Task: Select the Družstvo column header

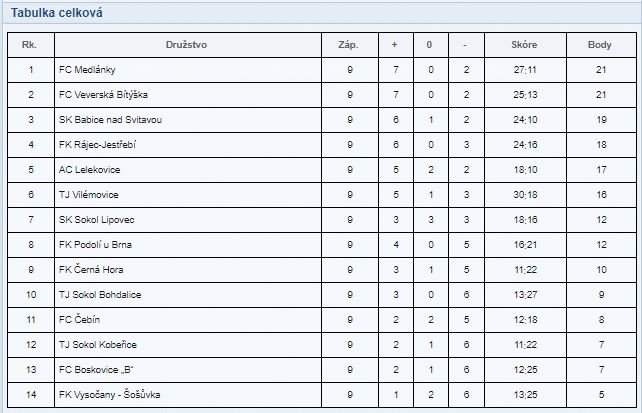Action: (186, 45)
